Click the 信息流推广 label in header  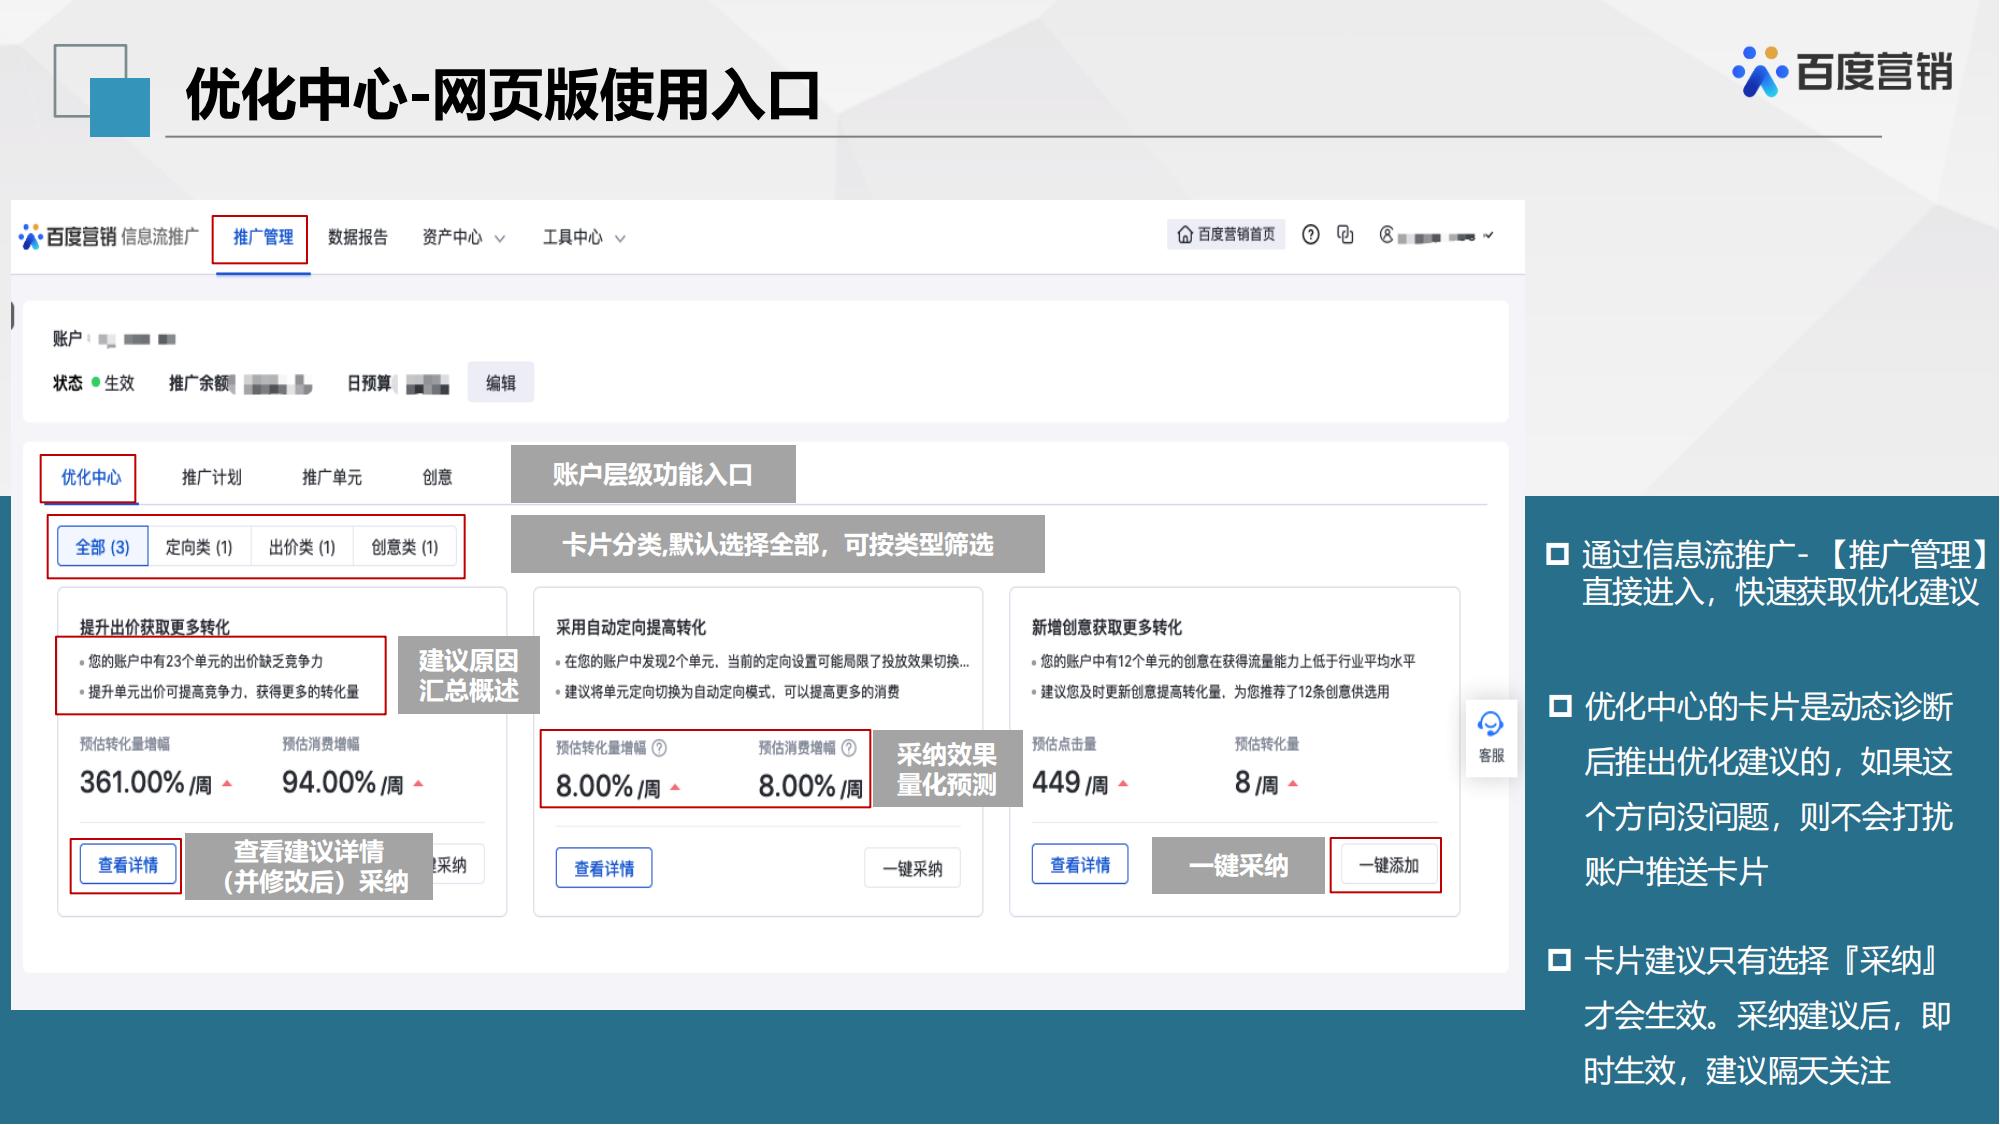pyautogui.click(x=160, y=237)
